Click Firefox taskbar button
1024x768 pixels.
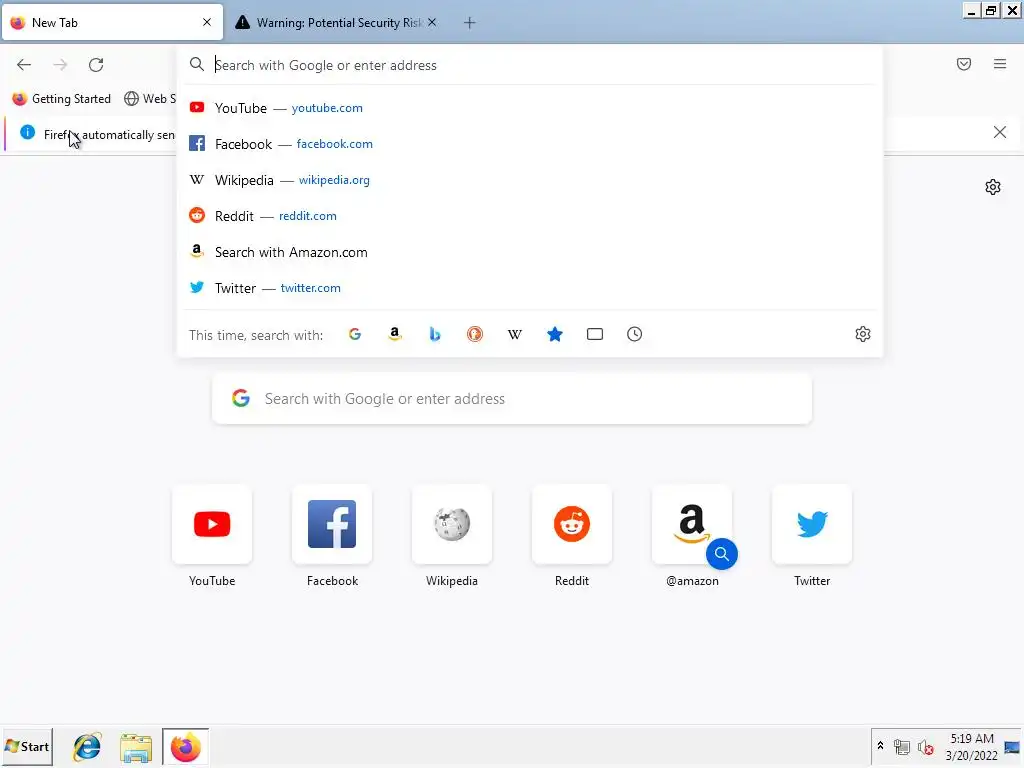[185, 747]
